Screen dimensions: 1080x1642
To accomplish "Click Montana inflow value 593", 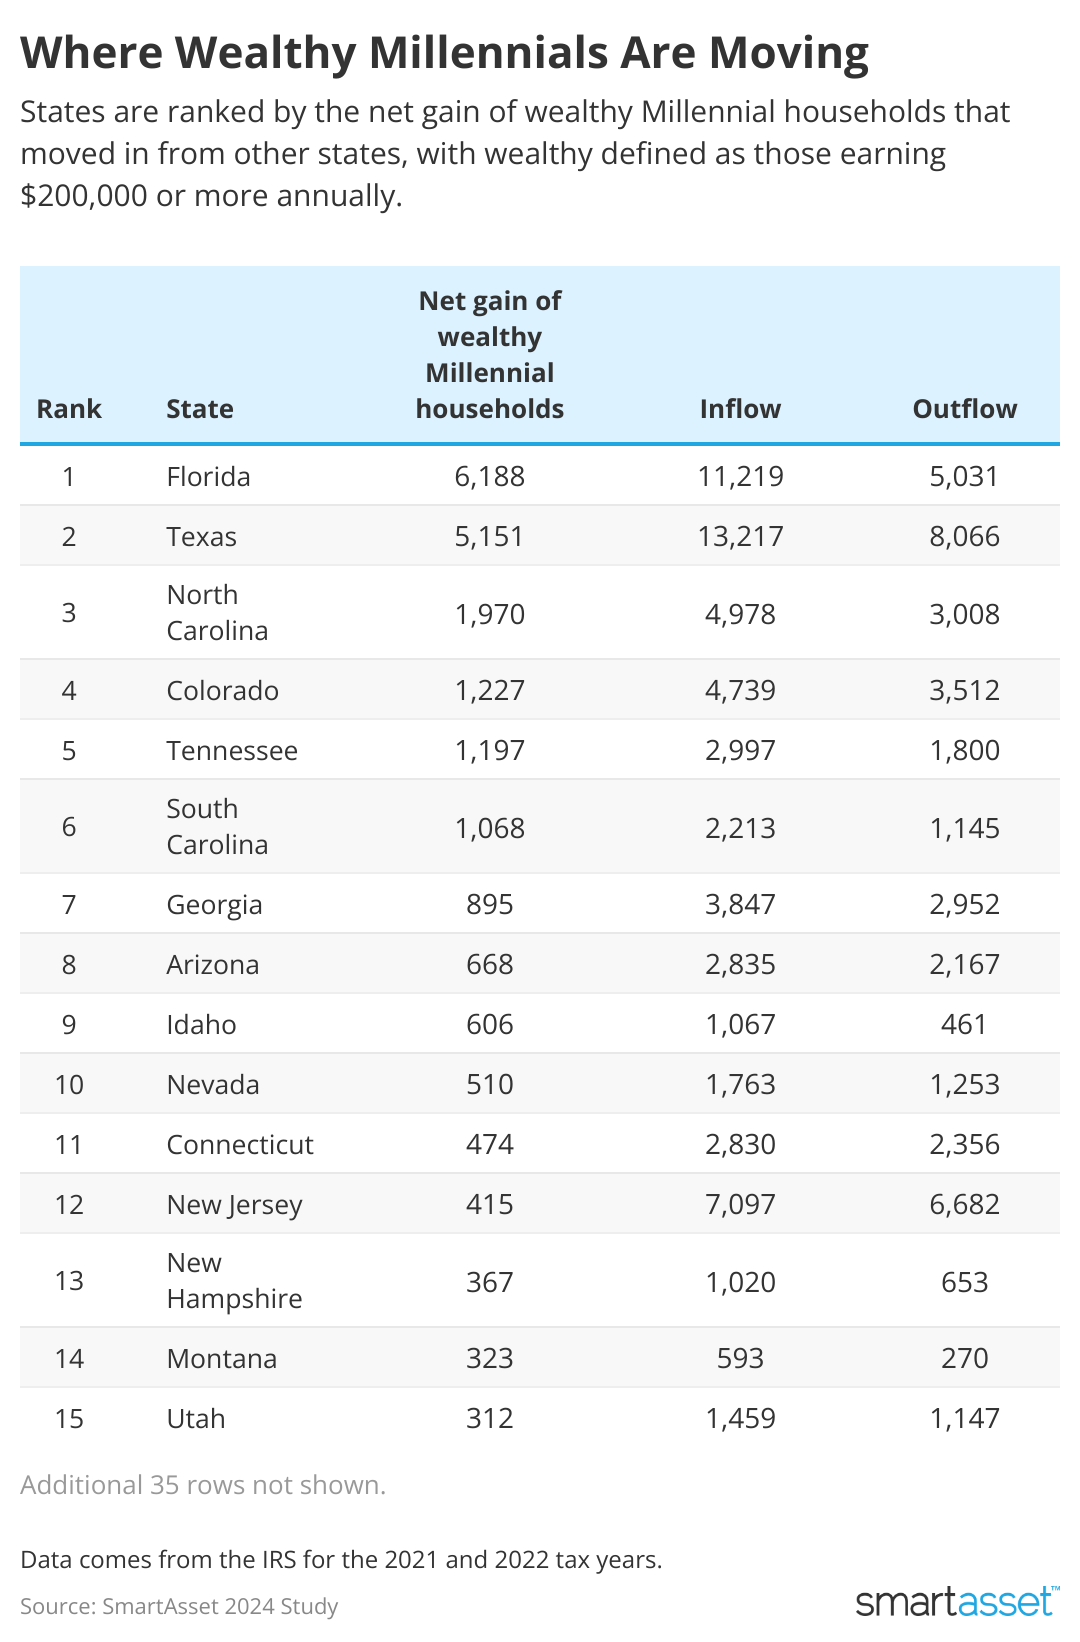I will (x=740, y=1358).
